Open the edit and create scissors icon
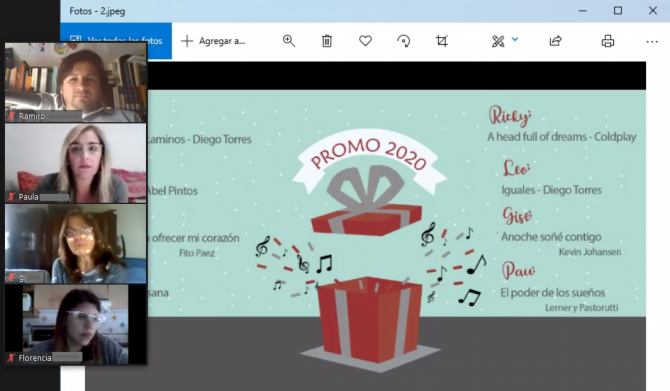The width and height of the screenshot is (670, 391). tap(498, 41)
